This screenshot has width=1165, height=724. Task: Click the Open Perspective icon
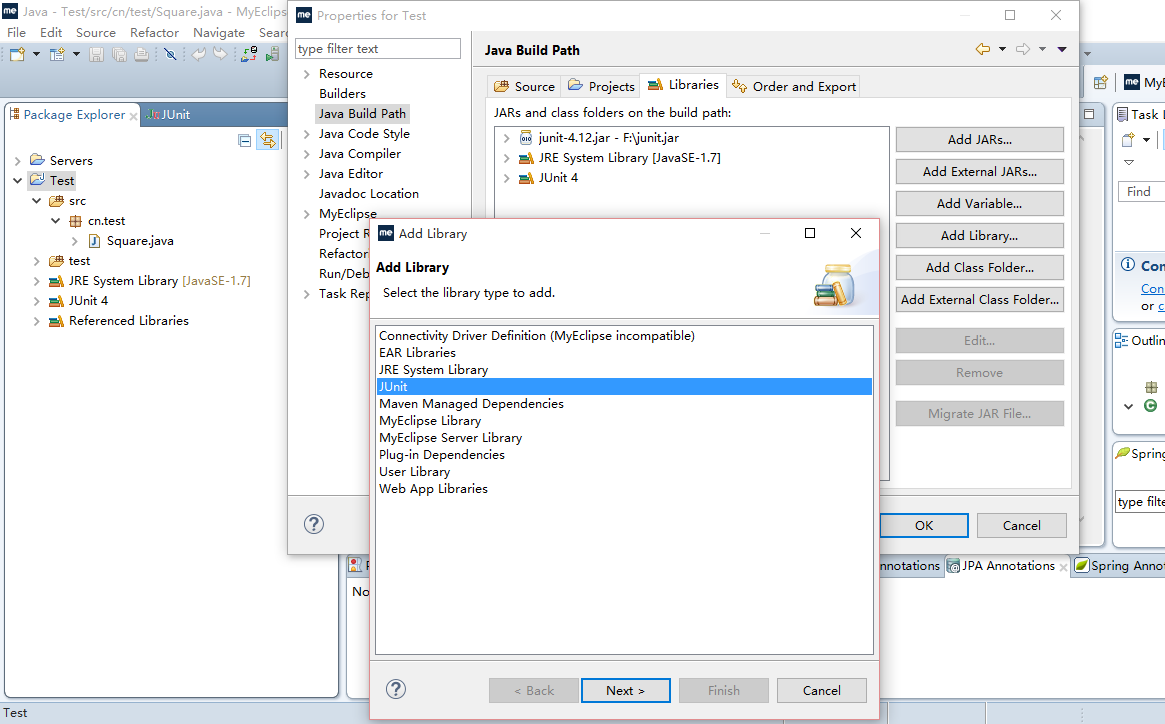tap(1100, 82)
